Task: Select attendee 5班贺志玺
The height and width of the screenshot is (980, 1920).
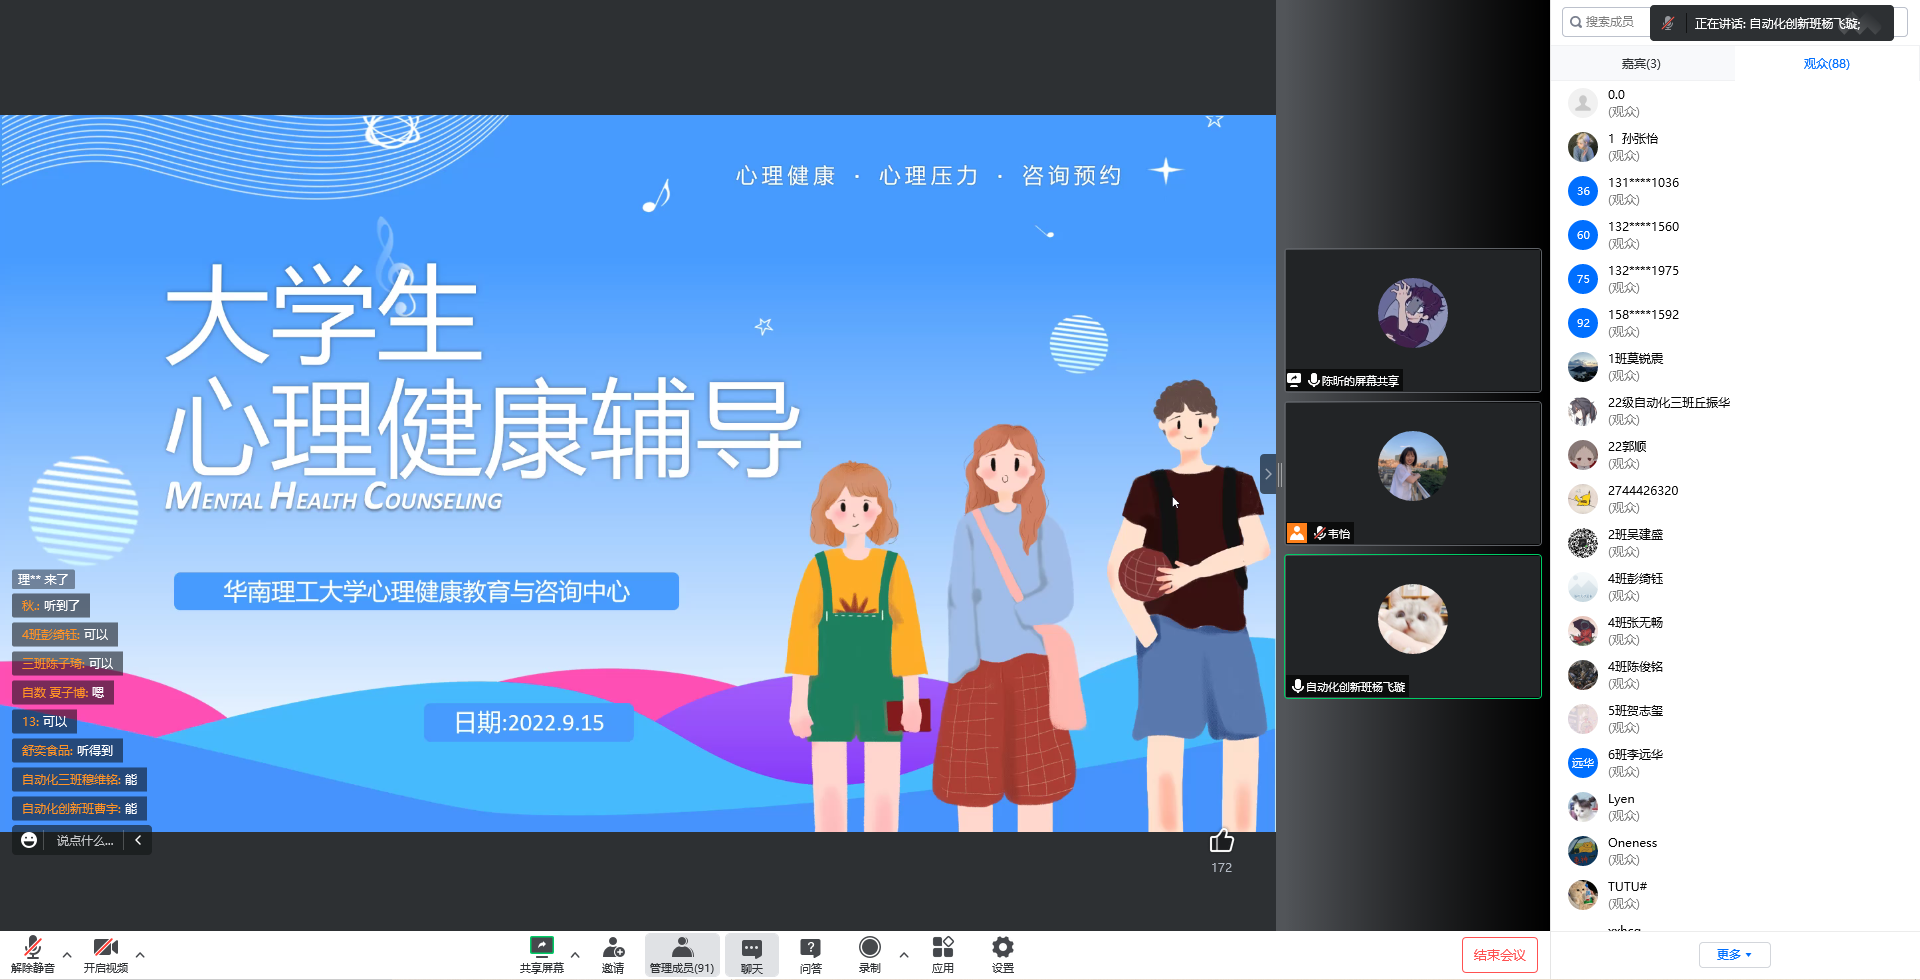Action: point(1735,719)
